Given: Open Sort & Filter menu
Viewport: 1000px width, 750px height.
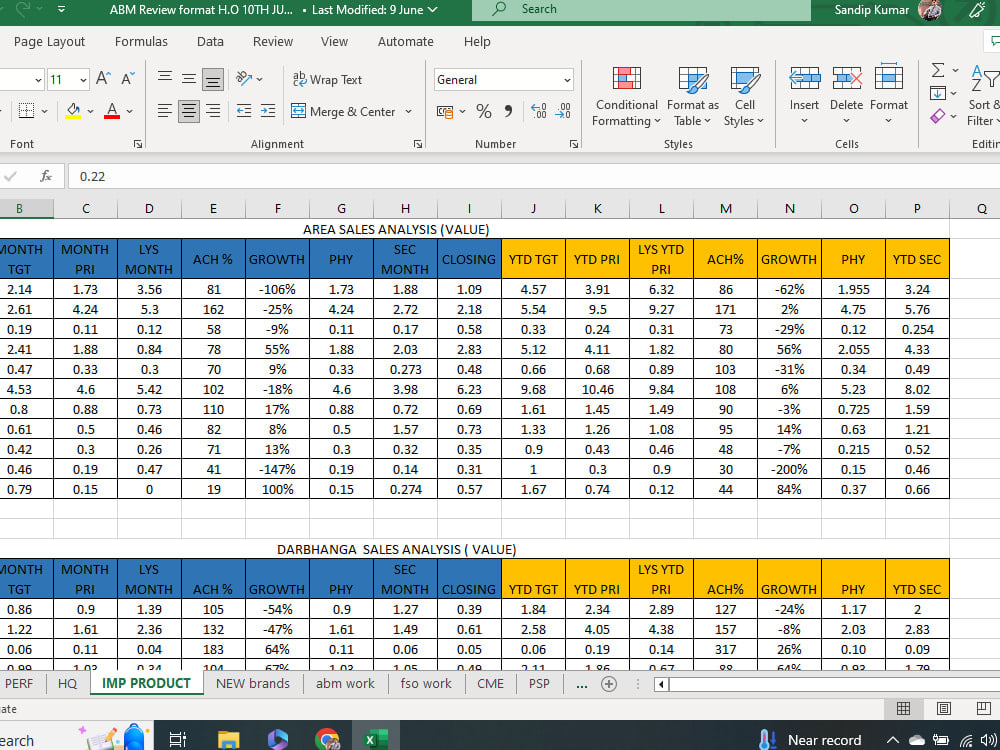Looking at the screenshot, I should [x=982, y=94].
